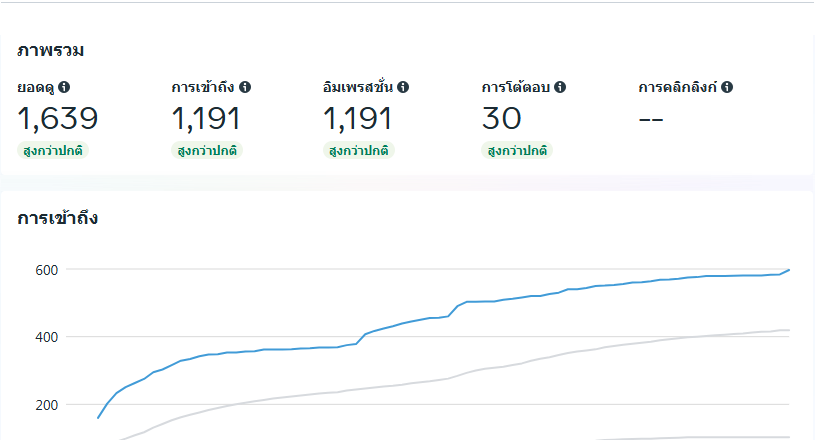Click the 1,191 value under อิมเพรสชั่น
The width and height of the screenshot is (815, 440).
point(357,119)
